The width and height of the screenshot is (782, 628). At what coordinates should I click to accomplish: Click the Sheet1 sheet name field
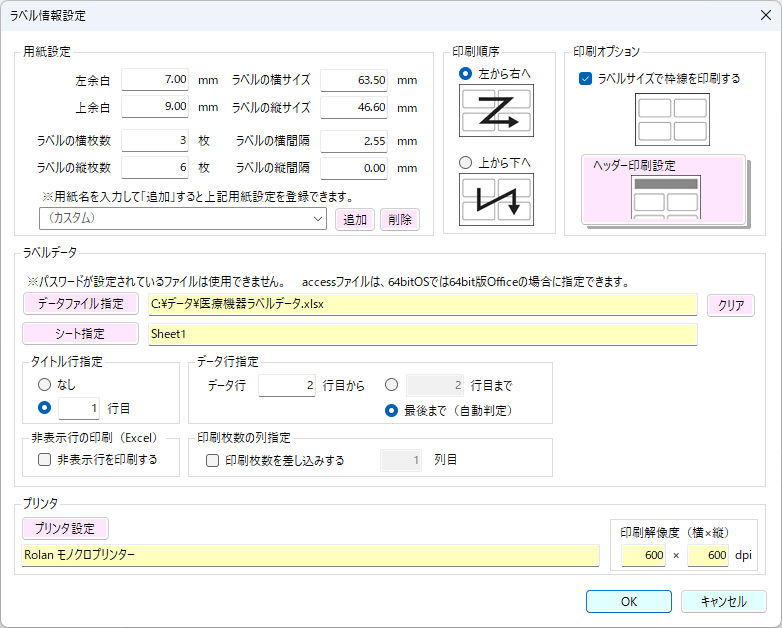coord(423,334)
